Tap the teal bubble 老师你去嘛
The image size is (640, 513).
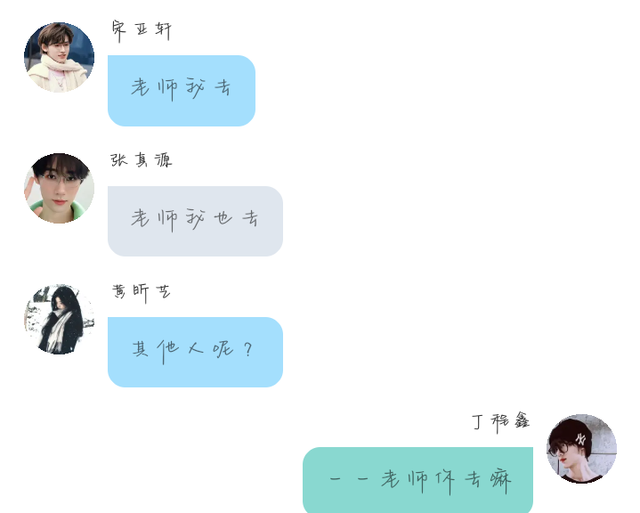(418, 480)
